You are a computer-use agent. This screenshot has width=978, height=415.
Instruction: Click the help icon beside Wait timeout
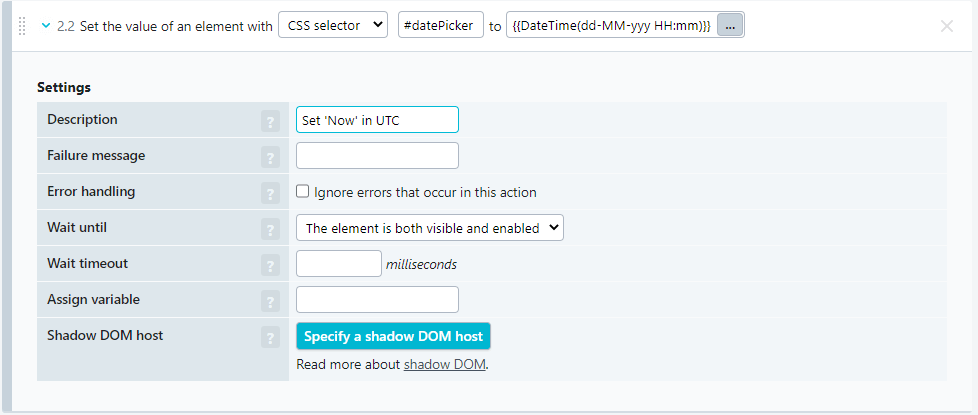(270, 265)
